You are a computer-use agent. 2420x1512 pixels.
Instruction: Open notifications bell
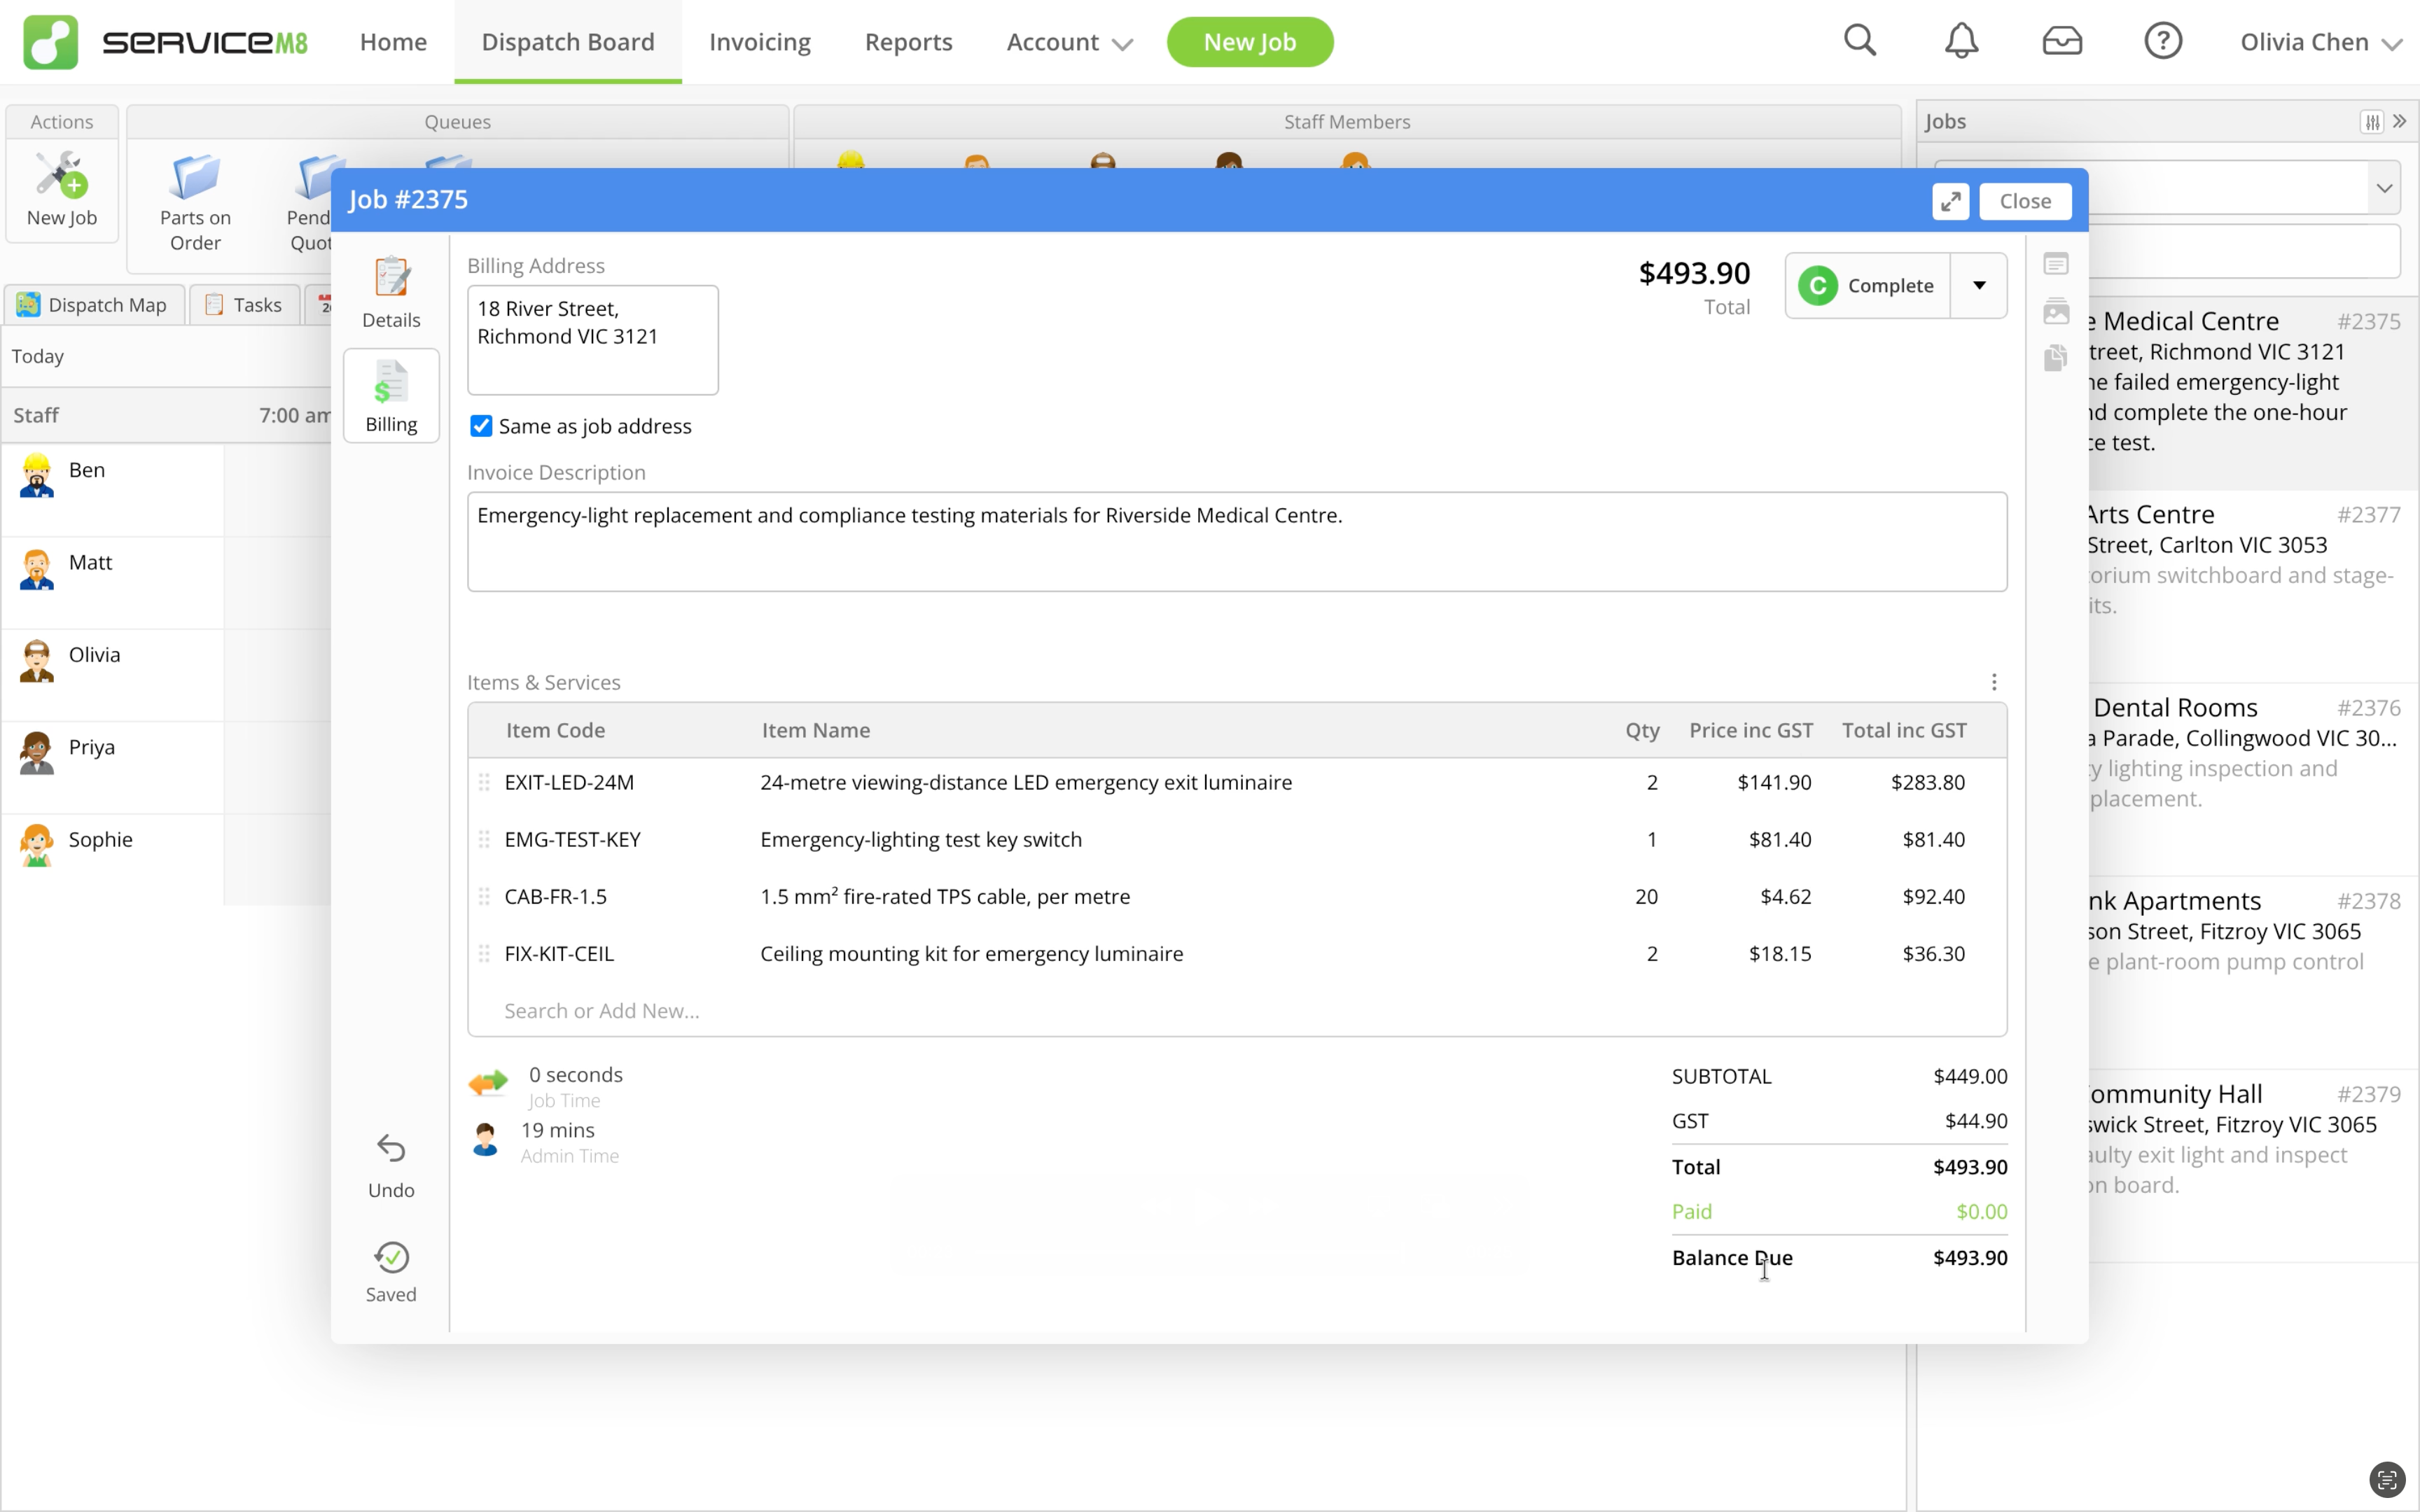tap(1961, 41)
